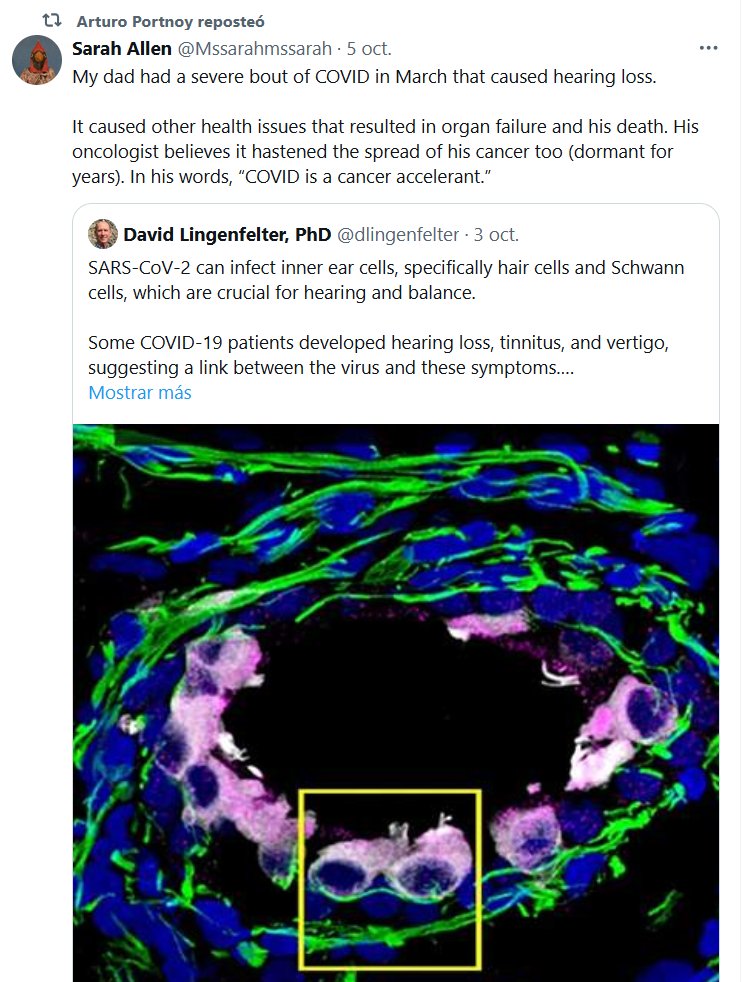Open David Lingenfelter, PhD name link
This screenshot has height=982, width=748.
pyautogui.click(x=227, y=235)
